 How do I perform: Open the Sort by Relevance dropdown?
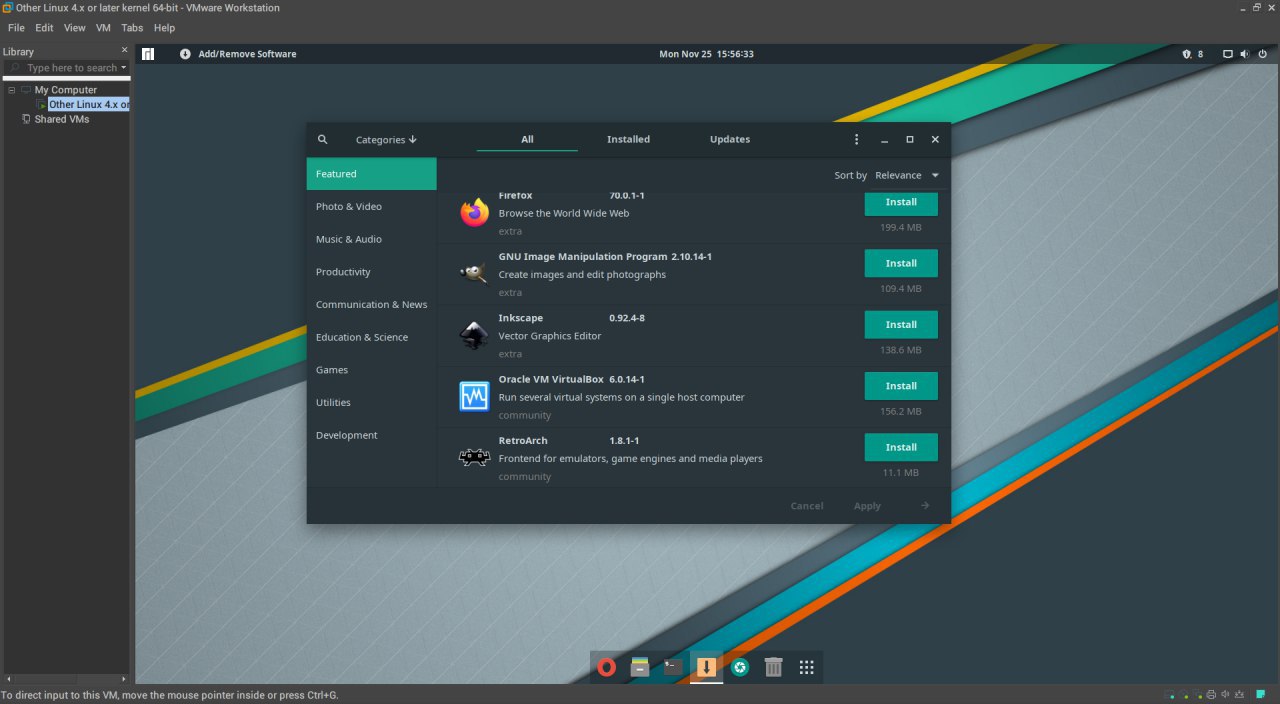point(907,175)
